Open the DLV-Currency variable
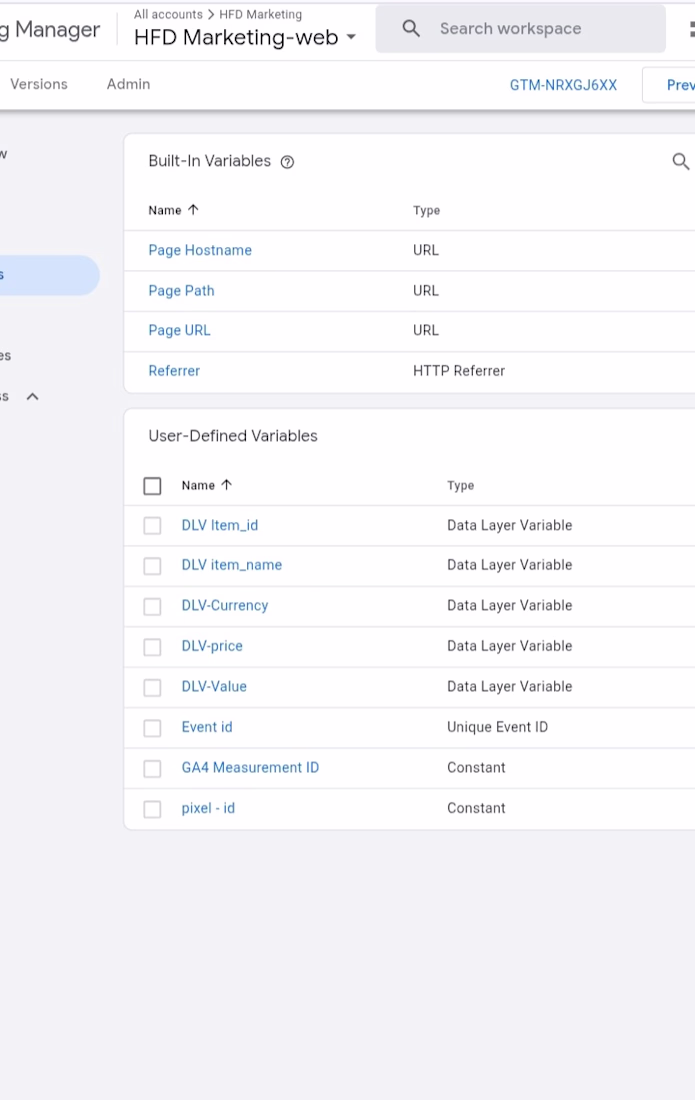The height and width of the screenshot is (1100, 695). [x=224, y=605]
